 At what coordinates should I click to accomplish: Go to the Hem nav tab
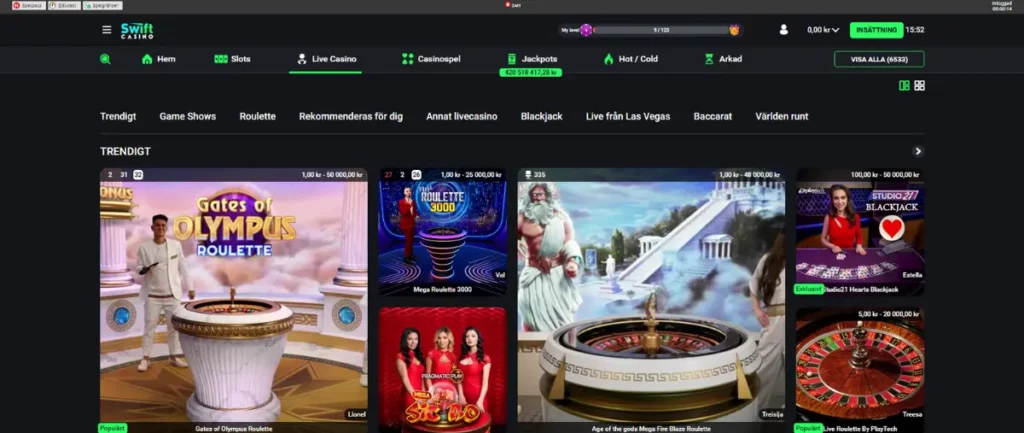[159, 59]
